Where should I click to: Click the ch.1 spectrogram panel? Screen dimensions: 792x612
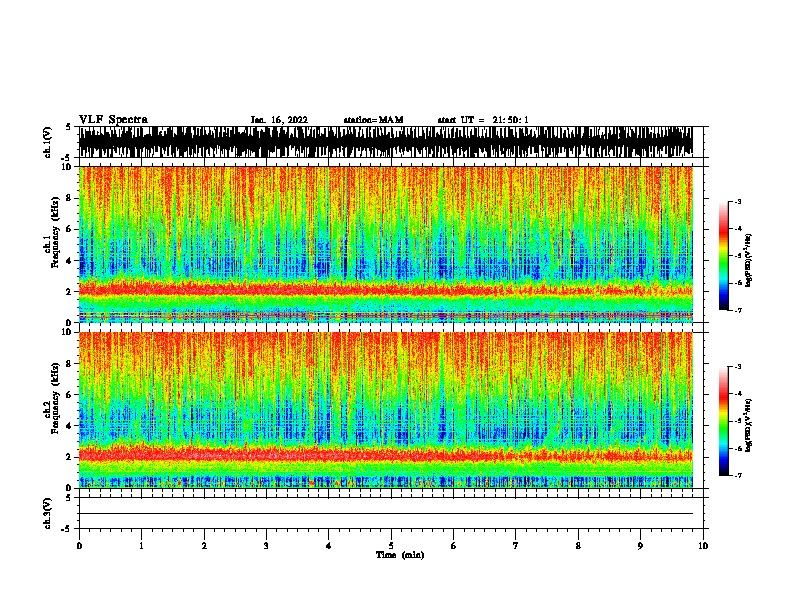pyautogui.click(x=386, y=244)
